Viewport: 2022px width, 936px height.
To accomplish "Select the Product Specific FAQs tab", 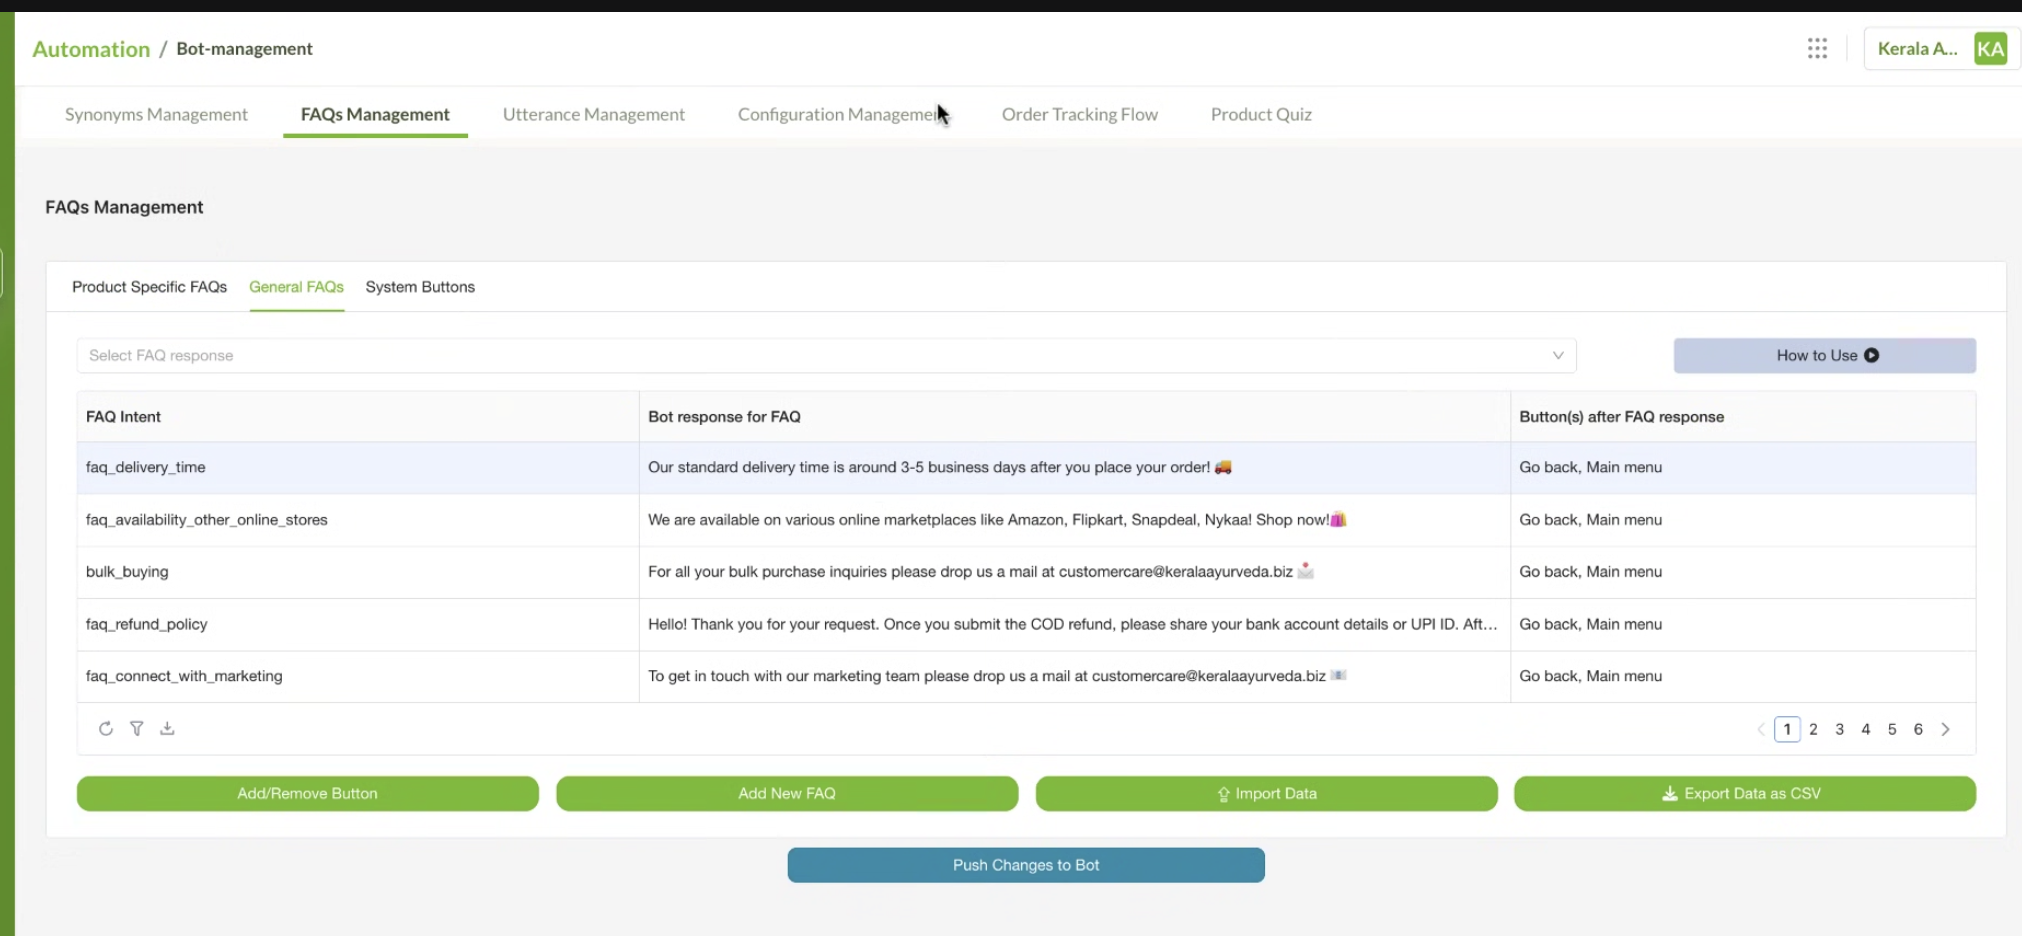I will [149, 287].
